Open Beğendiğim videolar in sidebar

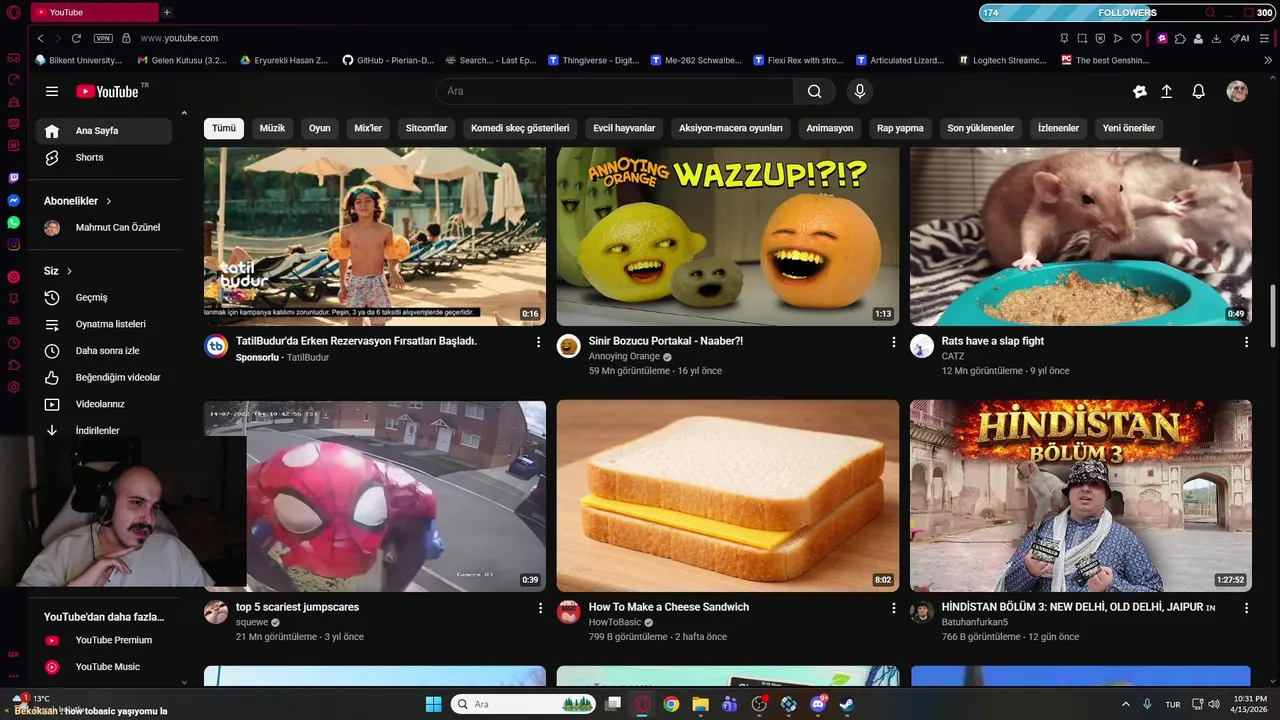coord(104,377)
